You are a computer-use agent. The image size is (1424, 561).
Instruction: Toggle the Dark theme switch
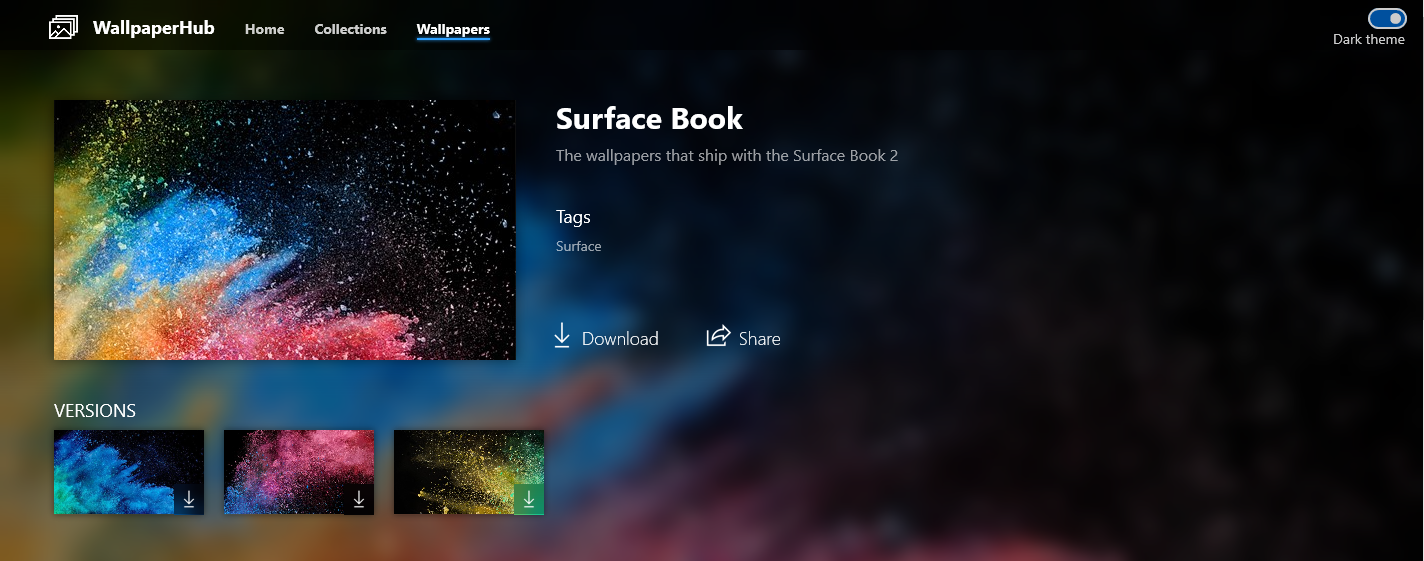(x=1387, y=18)
